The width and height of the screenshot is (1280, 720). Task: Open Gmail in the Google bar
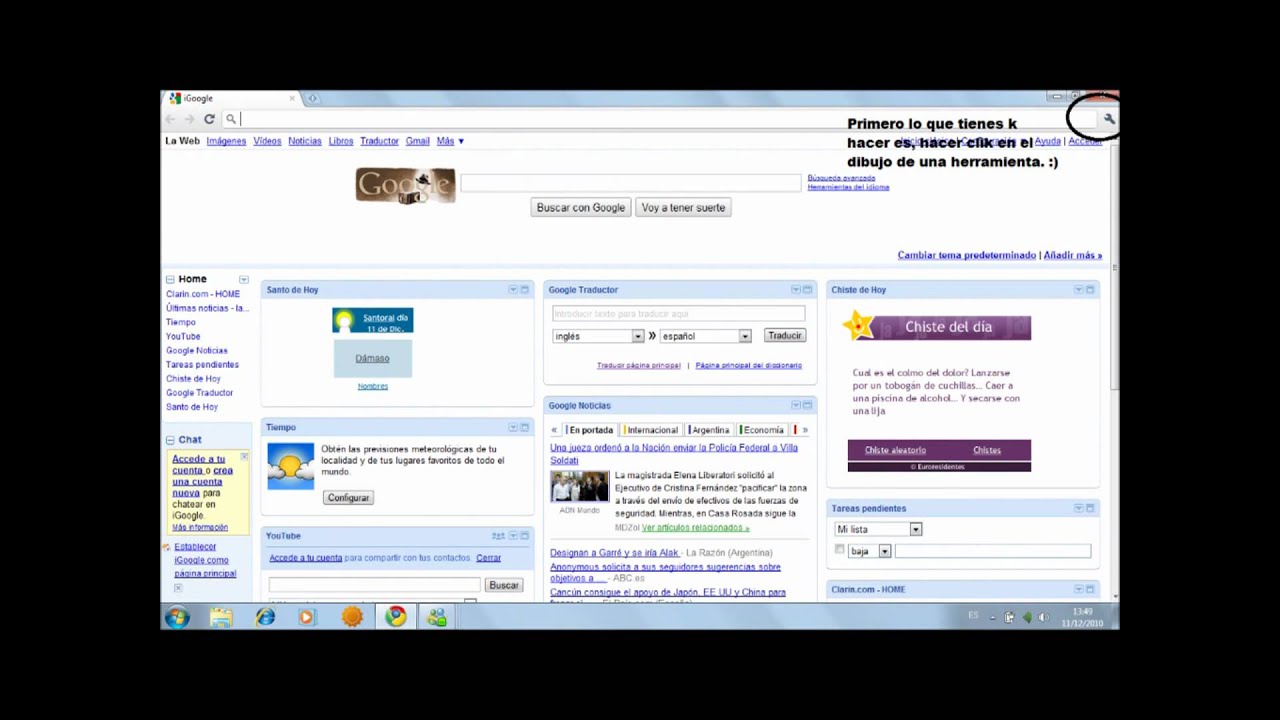pyautogui.click(x=417, y=141)
